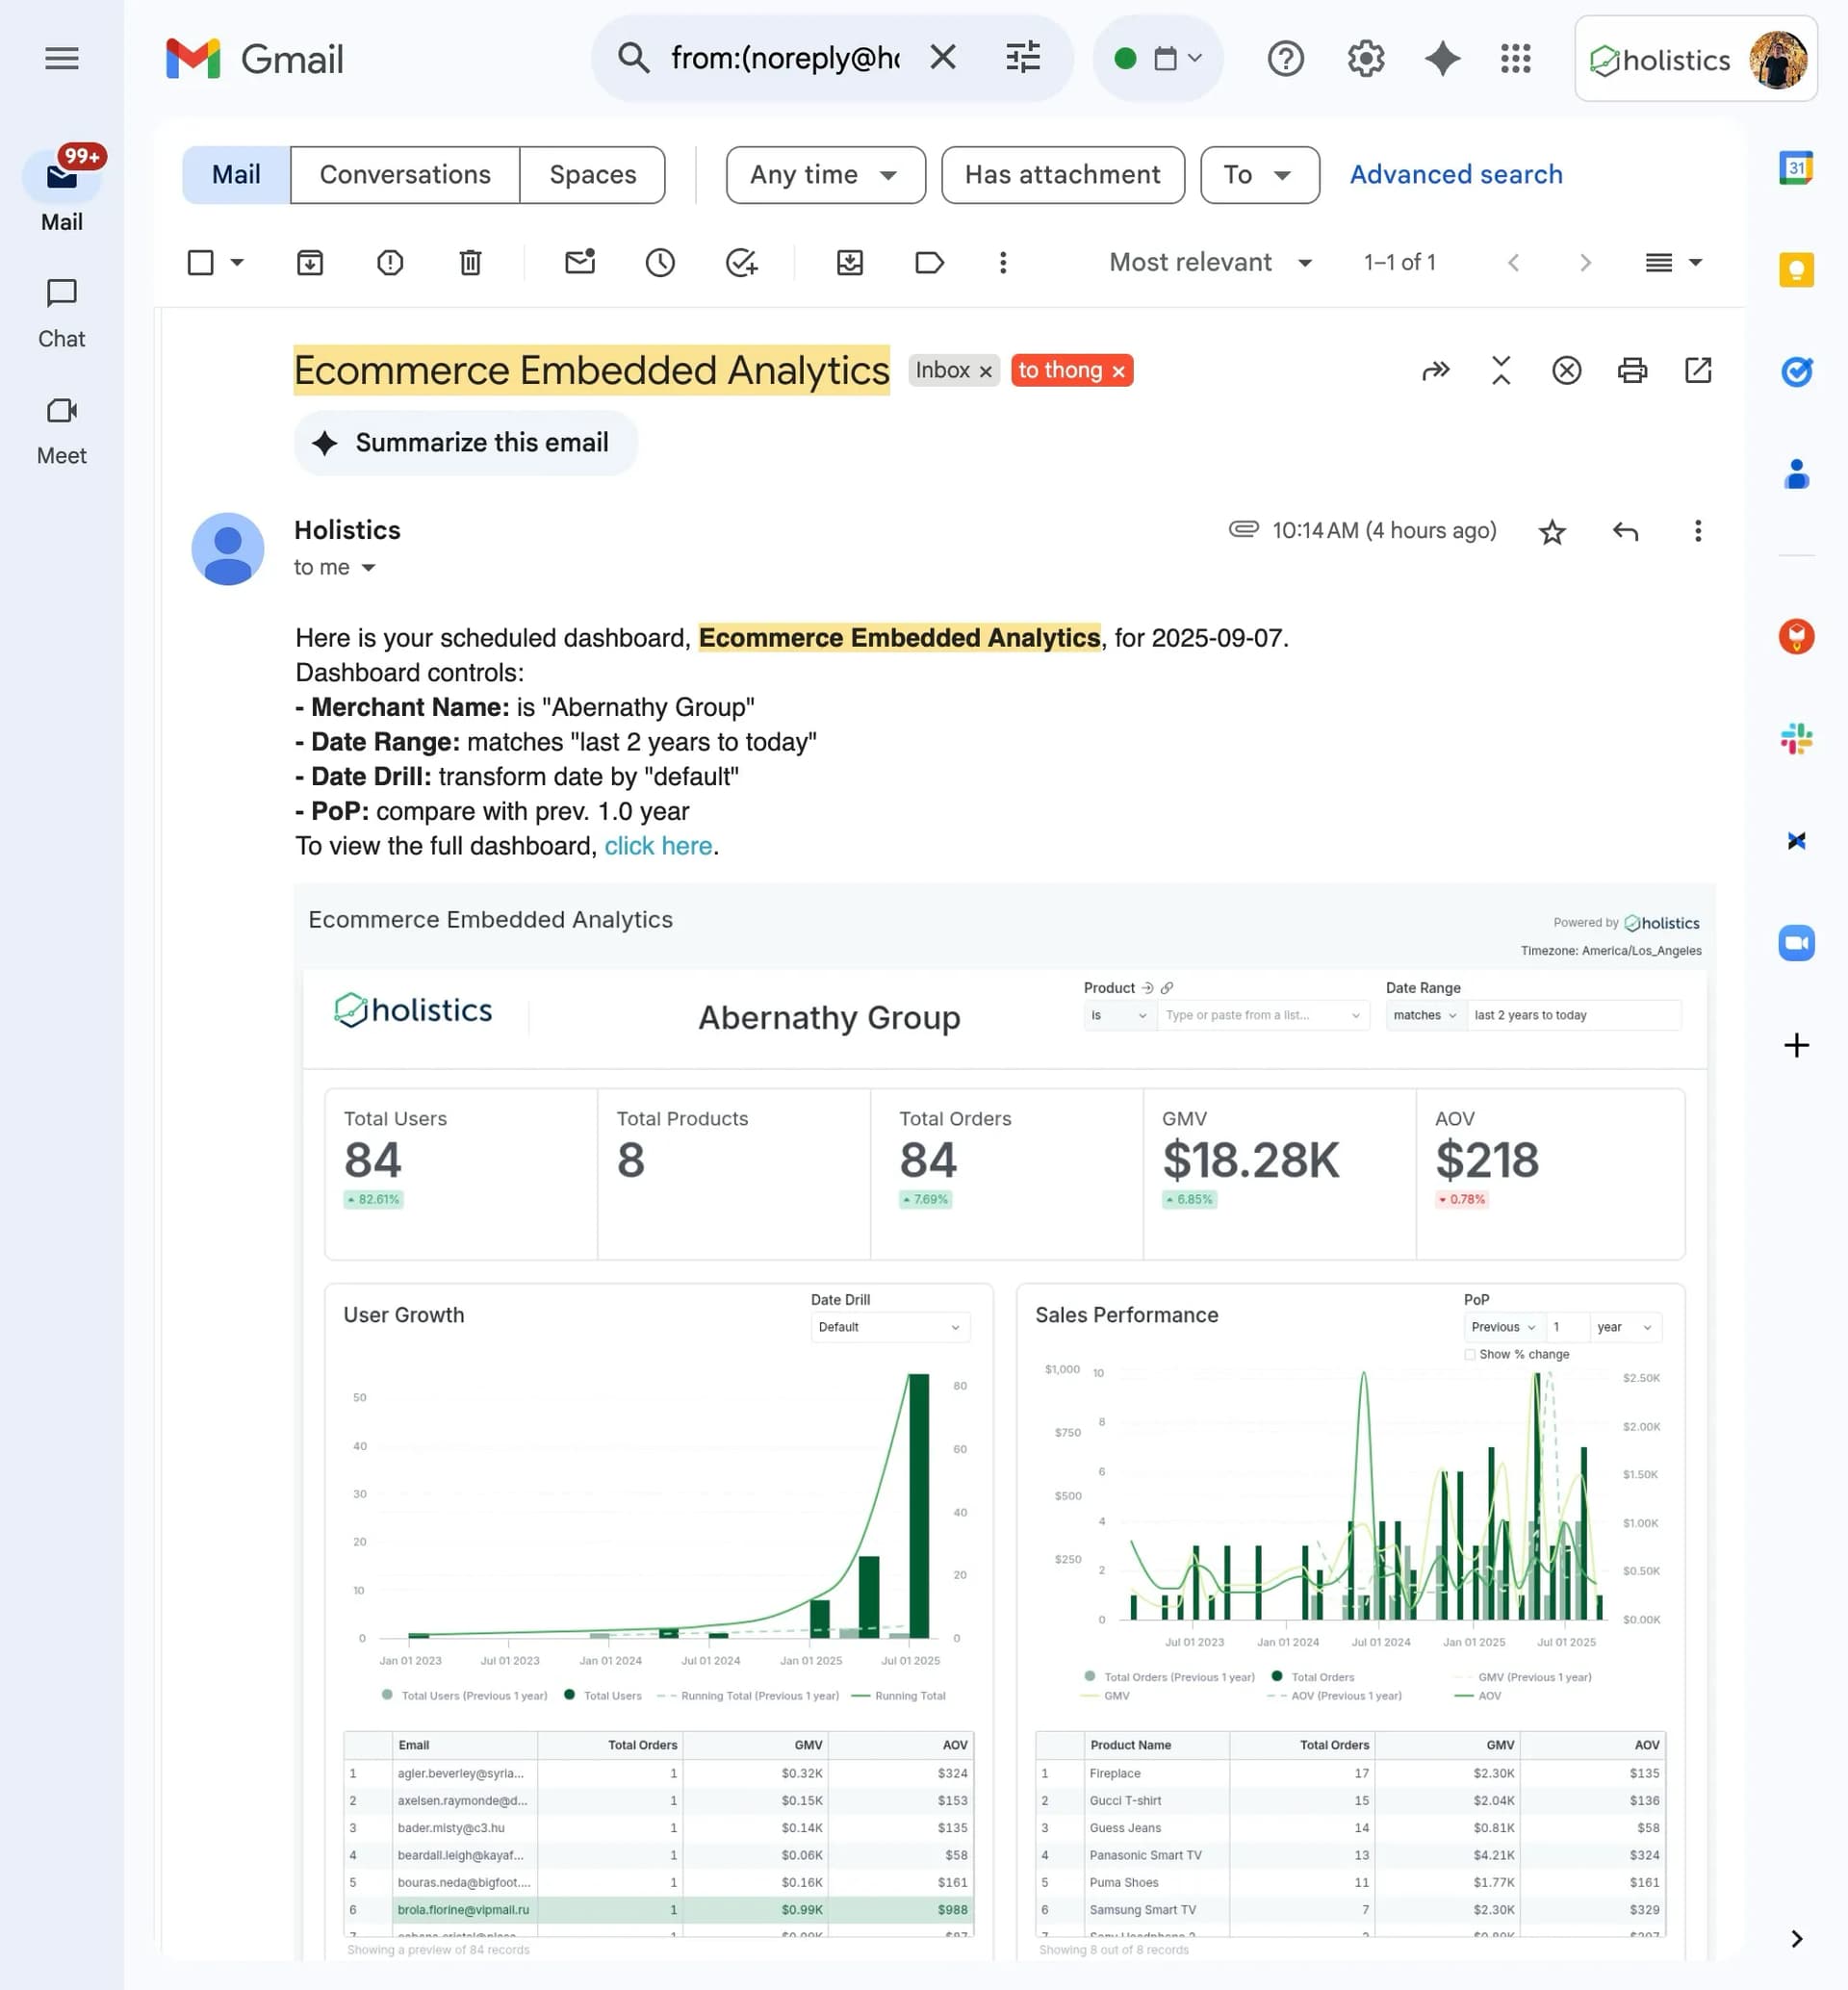The image size is (1848, 1990).
Task: Open email in new window icon
Action: (x=1698, y=371)
